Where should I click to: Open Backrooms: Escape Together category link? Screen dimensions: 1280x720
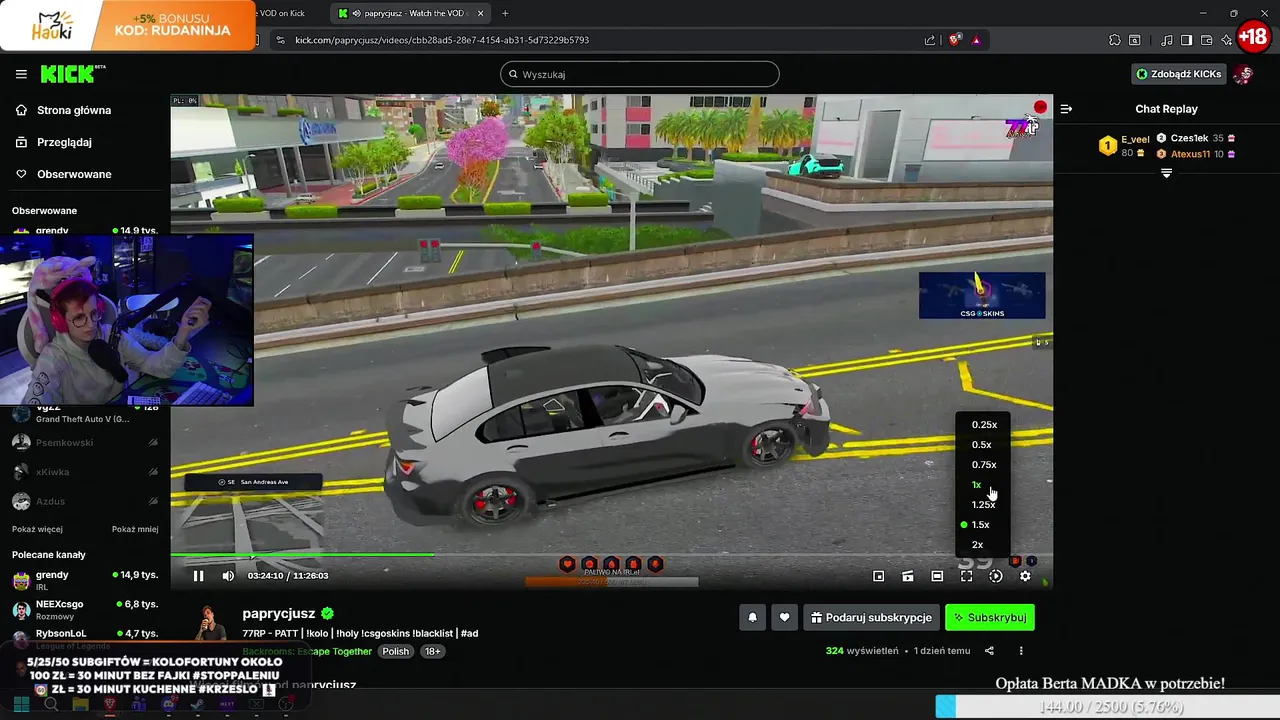coord(307,651)
